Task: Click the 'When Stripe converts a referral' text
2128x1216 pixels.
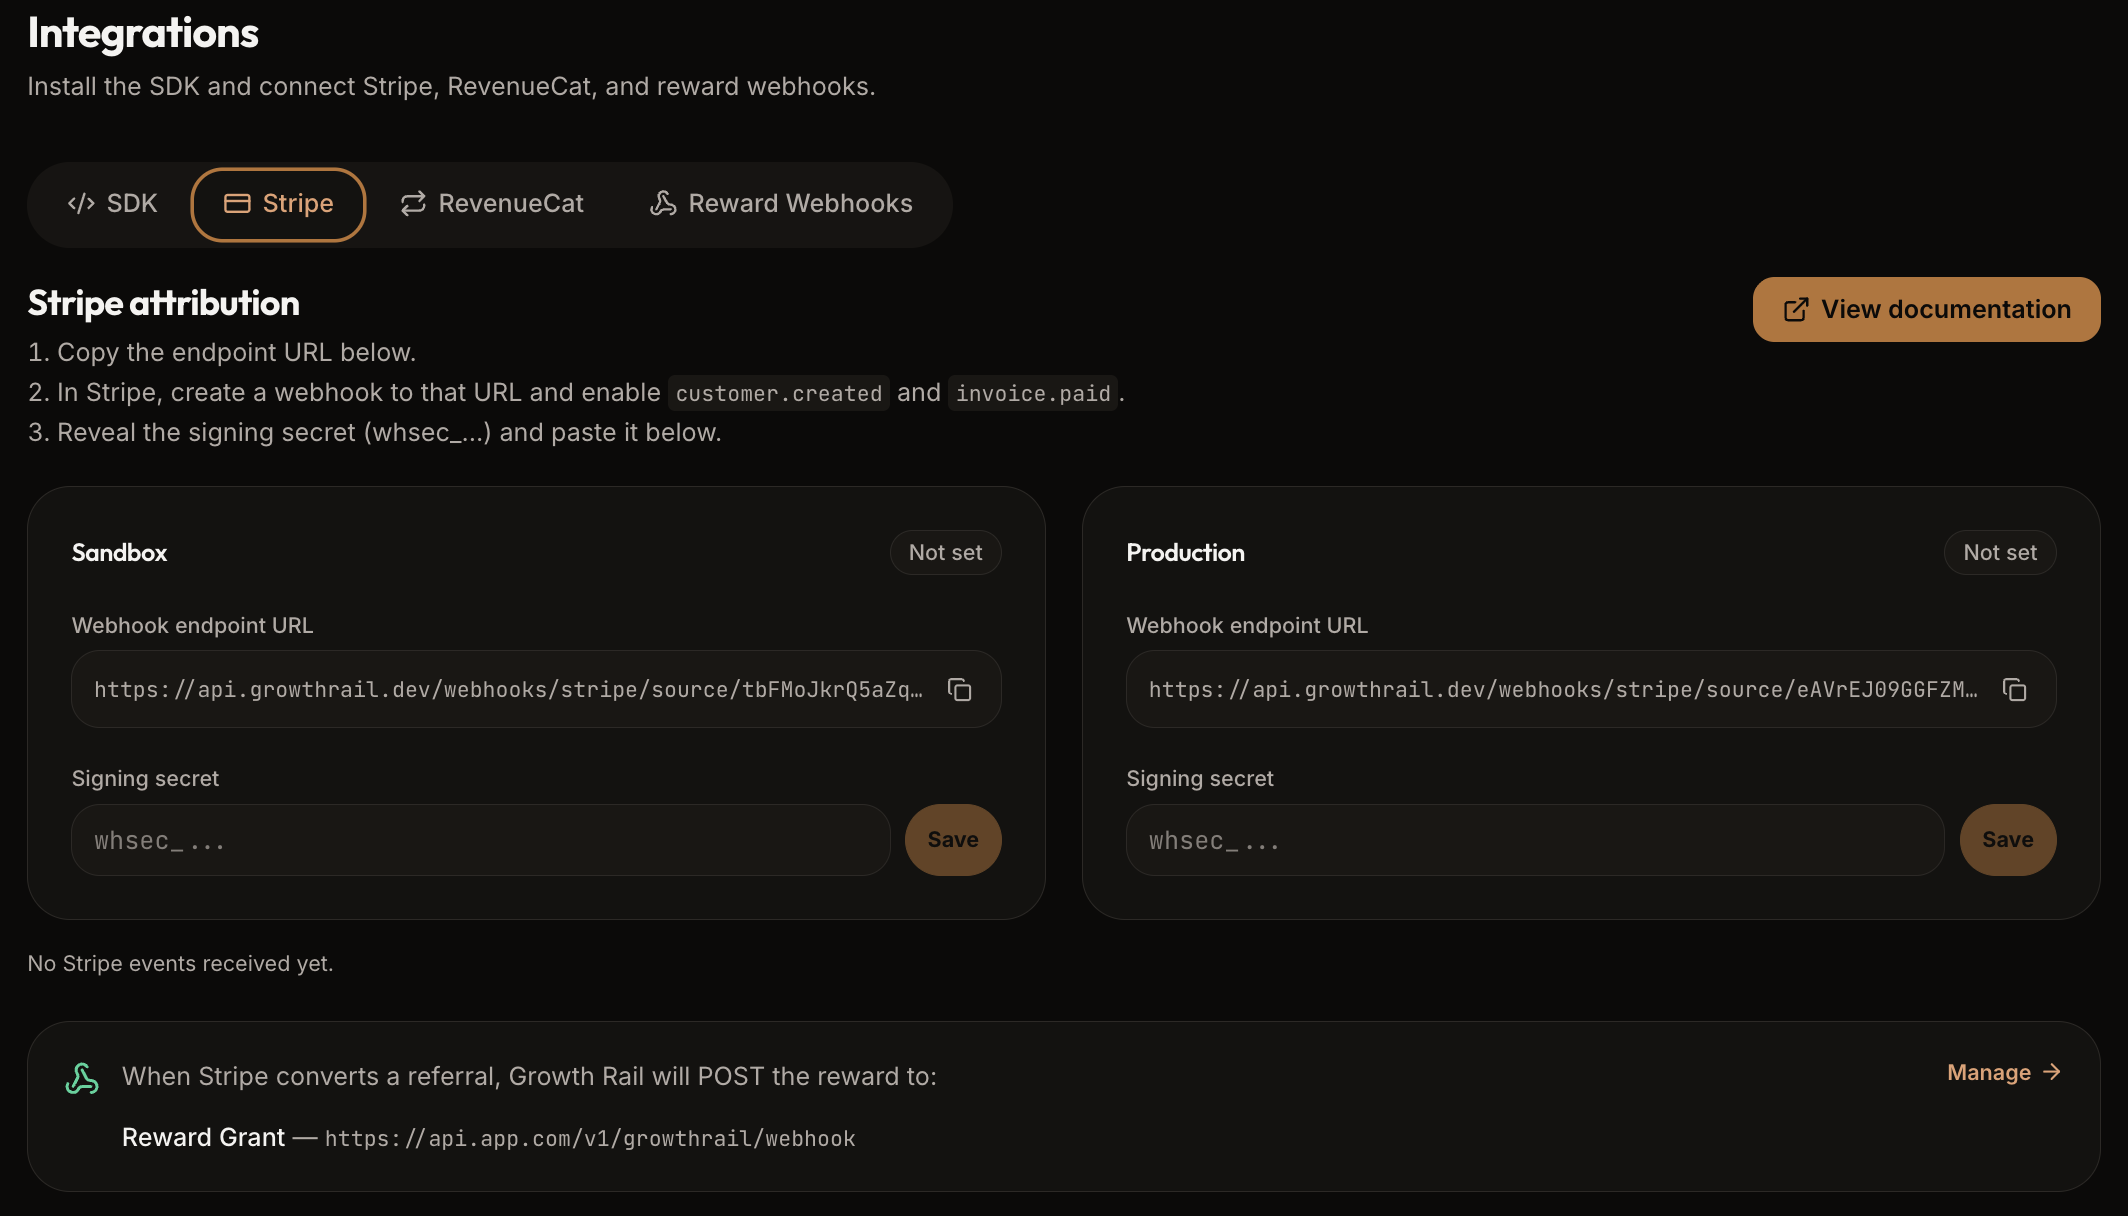Action: pyautogui.click(x=530, y=1077)
